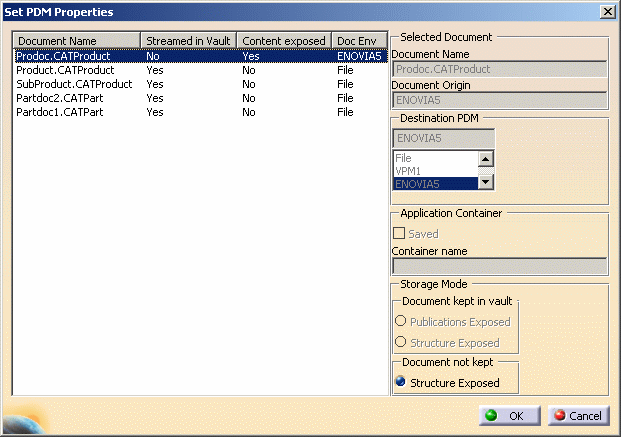
Task: Click the Destination PDM ENOVIA5 text field
Action: tap(444, 138)
